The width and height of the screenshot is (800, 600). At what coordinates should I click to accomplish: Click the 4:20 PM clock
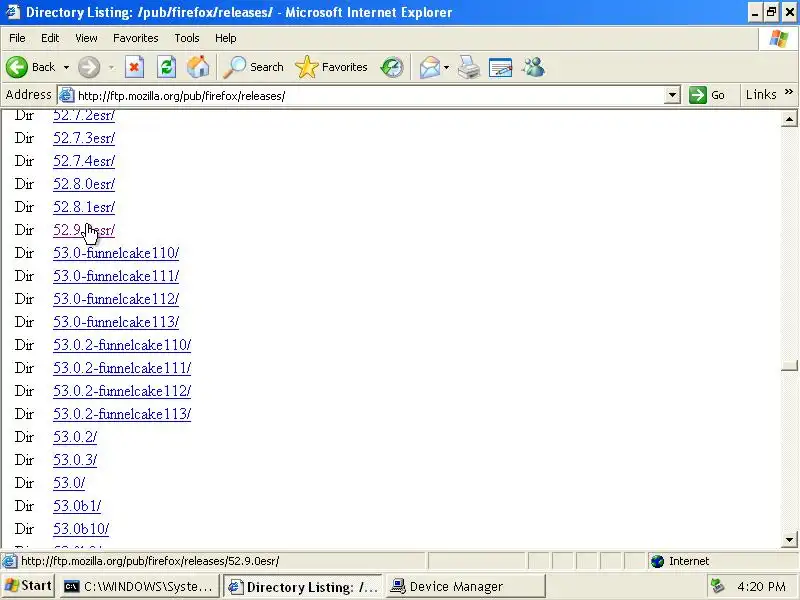pos(761,587)
